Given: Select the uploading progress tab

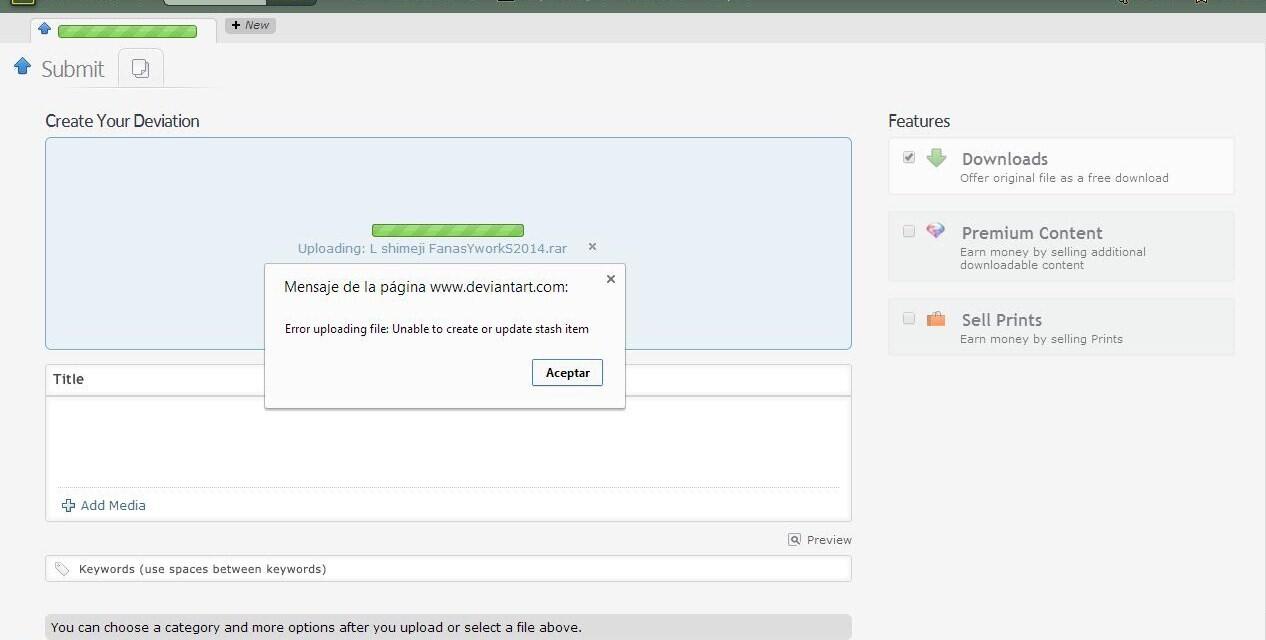Looking at the screenshot, I should (x=124, y=30).
